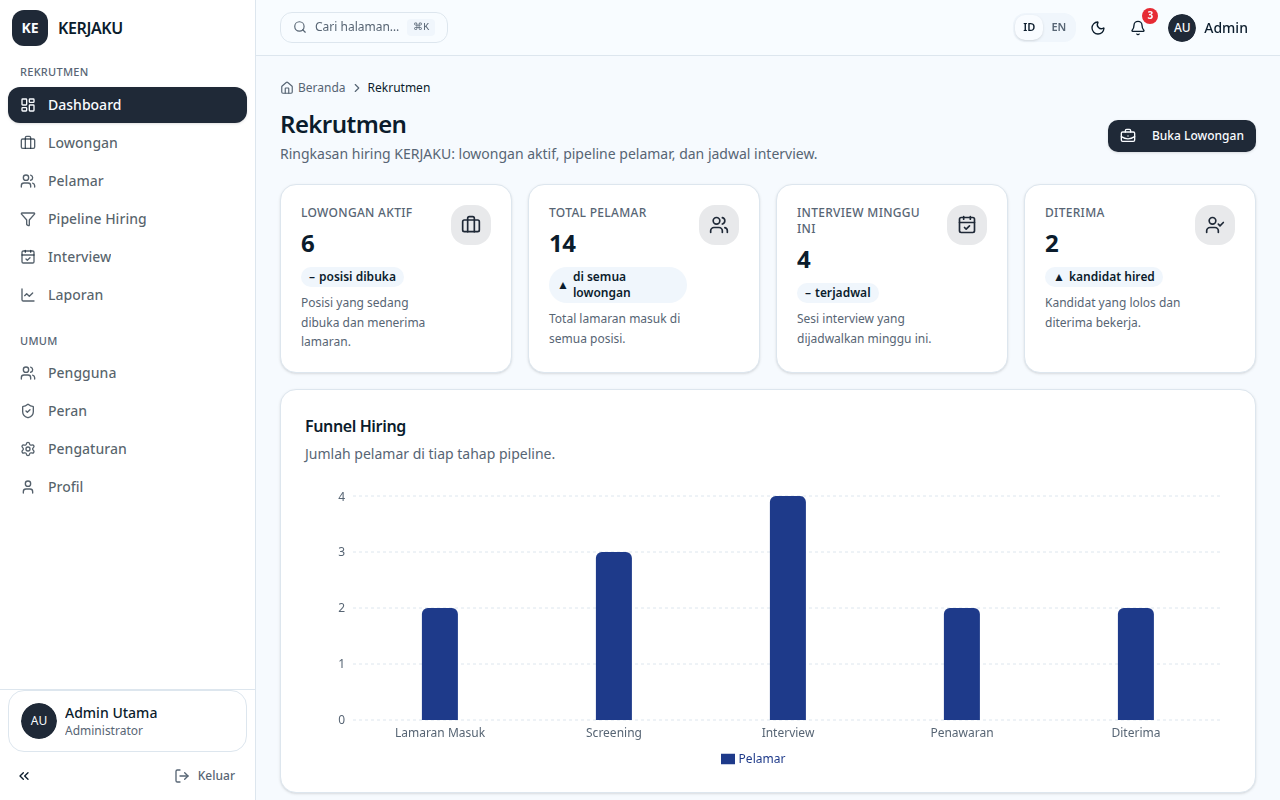Image resolution: width=1280 pixels, height=800 pixels.
Task: Click the Buka Lowongan button
Action: 1182,136
